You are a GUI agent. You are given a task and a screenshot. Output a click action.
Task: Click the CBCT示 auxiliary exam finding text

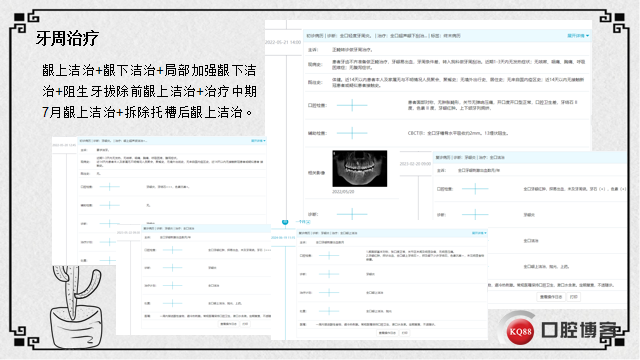[458, 133]
